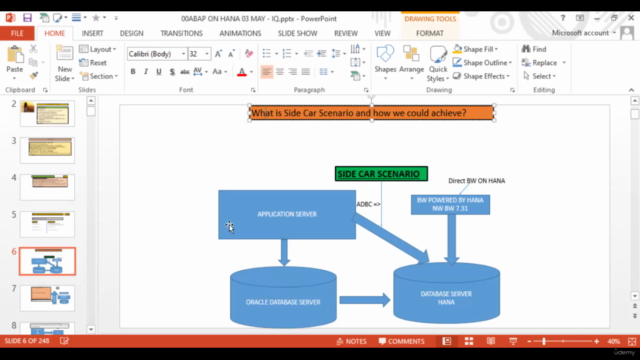Switch to the INSERT tab

92,33
